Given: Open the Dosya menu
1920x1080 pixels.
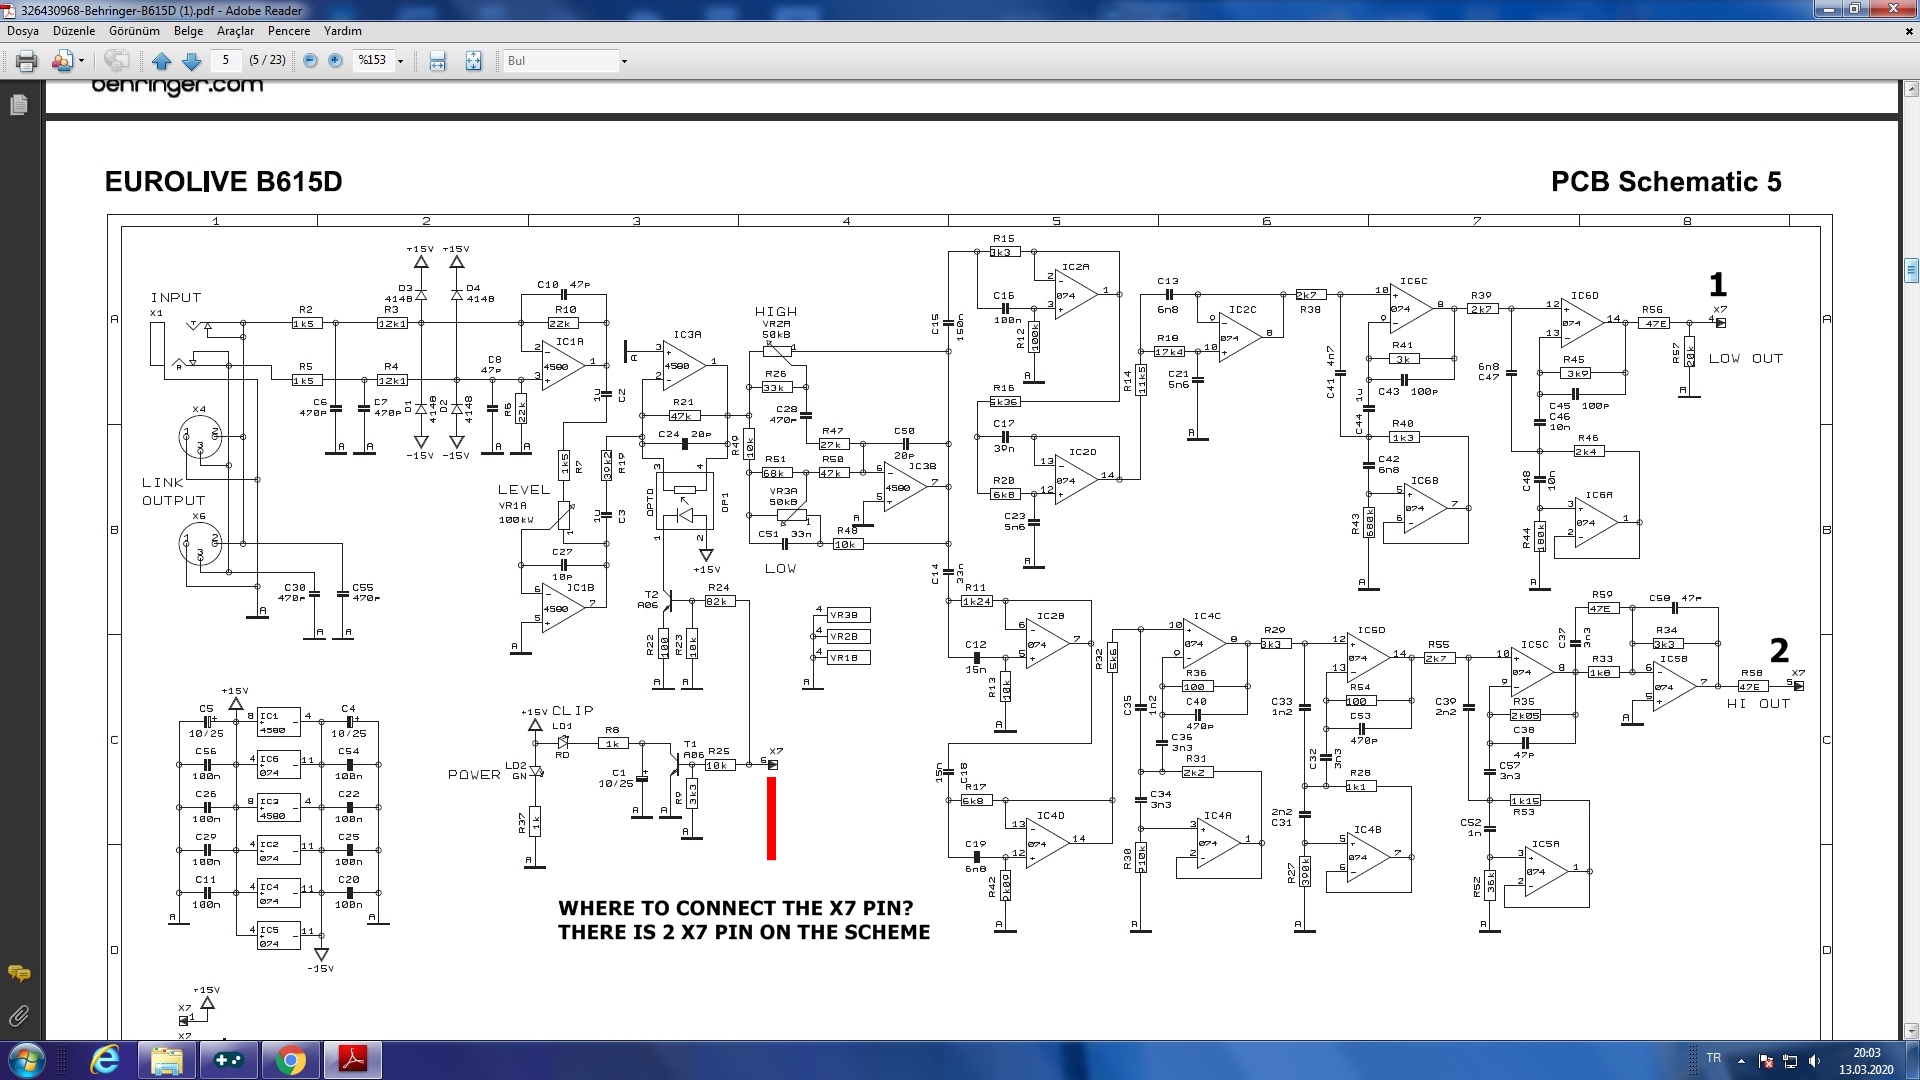Looking at the screenshot, I should tap(23, 31).
